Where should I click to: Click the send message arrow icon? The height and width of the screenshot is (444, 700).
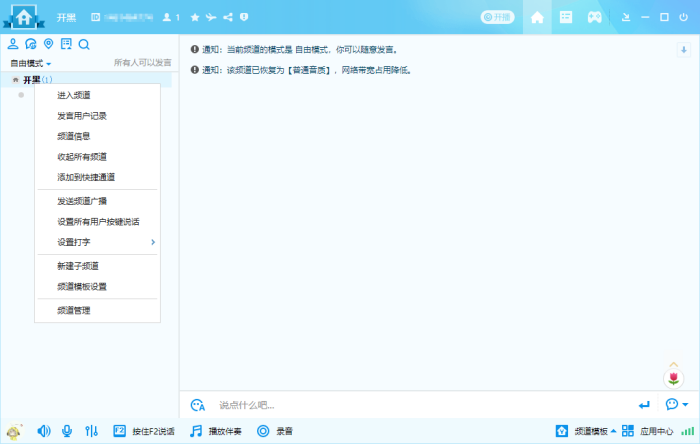pyautogui.click(x=644, y=405)
